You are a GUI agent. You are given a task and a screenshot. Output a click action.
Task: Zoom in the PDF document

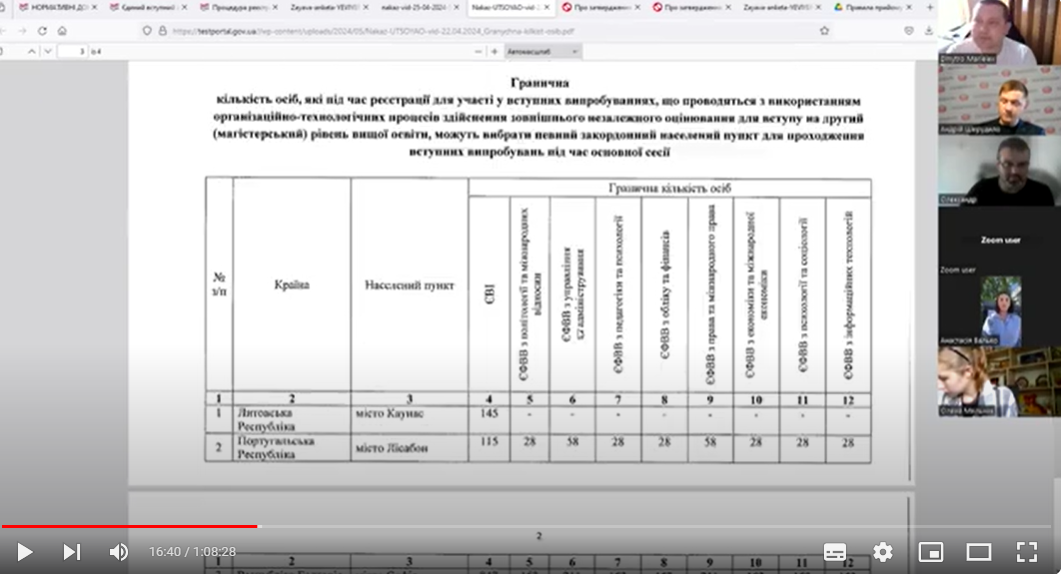[495, 51]
